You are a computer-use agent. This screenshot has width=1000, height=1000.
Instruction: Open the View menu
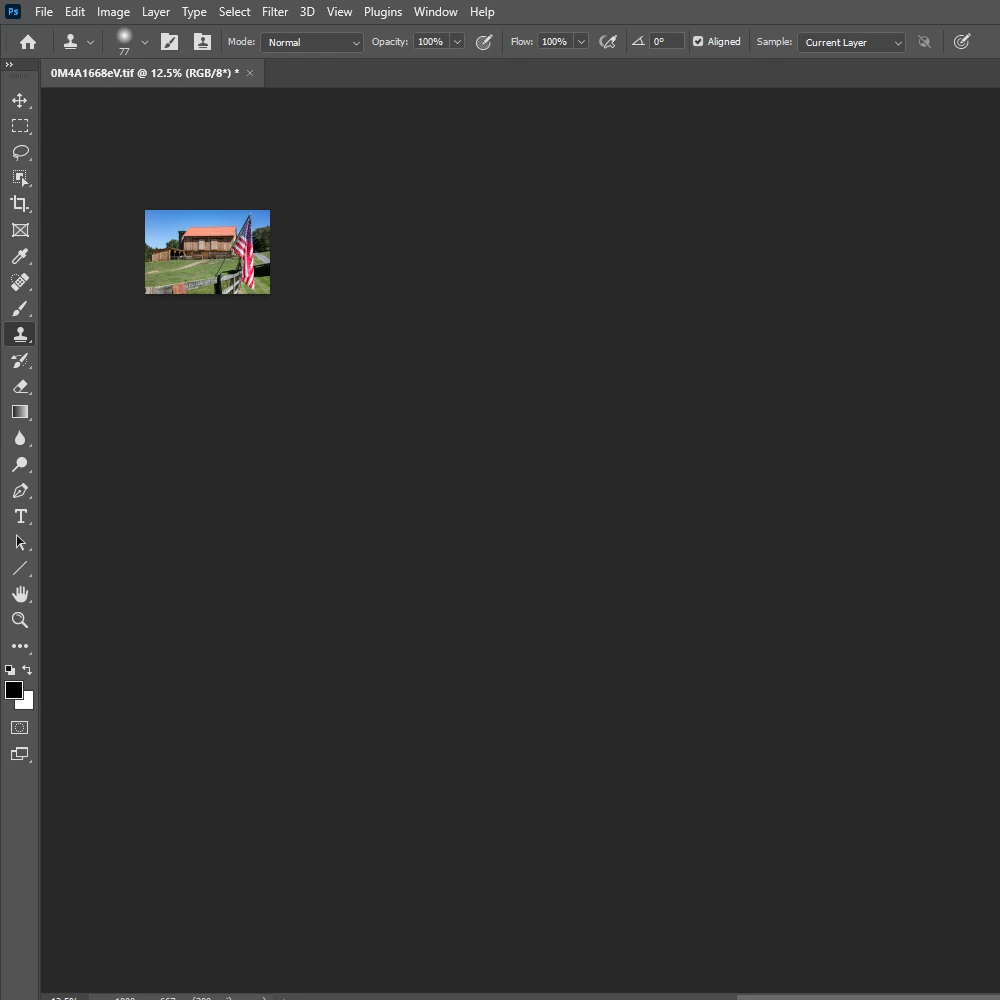(x=339, y=11)
